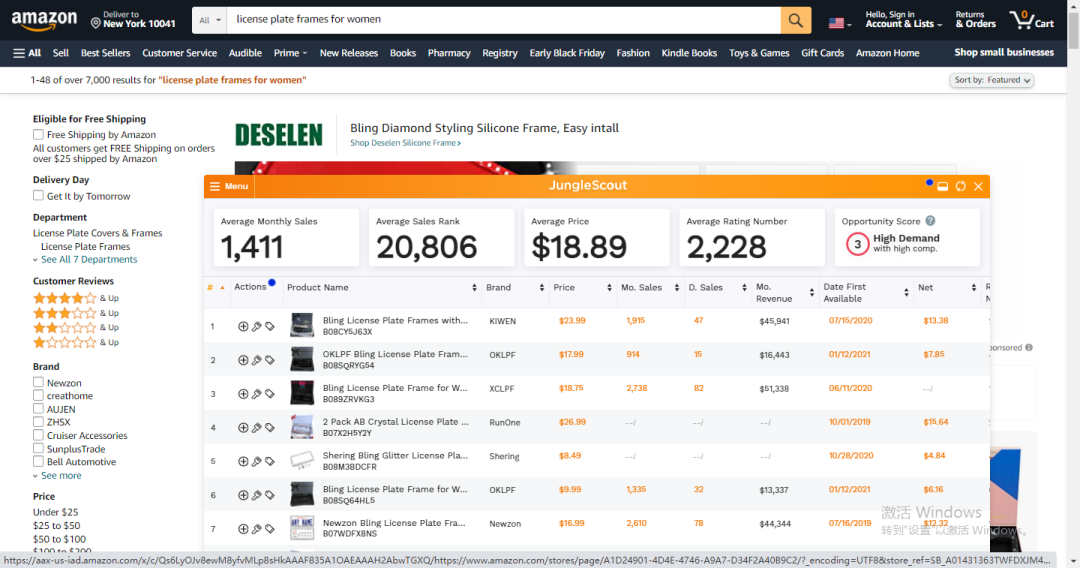Image resolution: width=1080 pixels, height=568 pixels.
Task: Open the Amazon cart icon
Action: pos(1031,20)
